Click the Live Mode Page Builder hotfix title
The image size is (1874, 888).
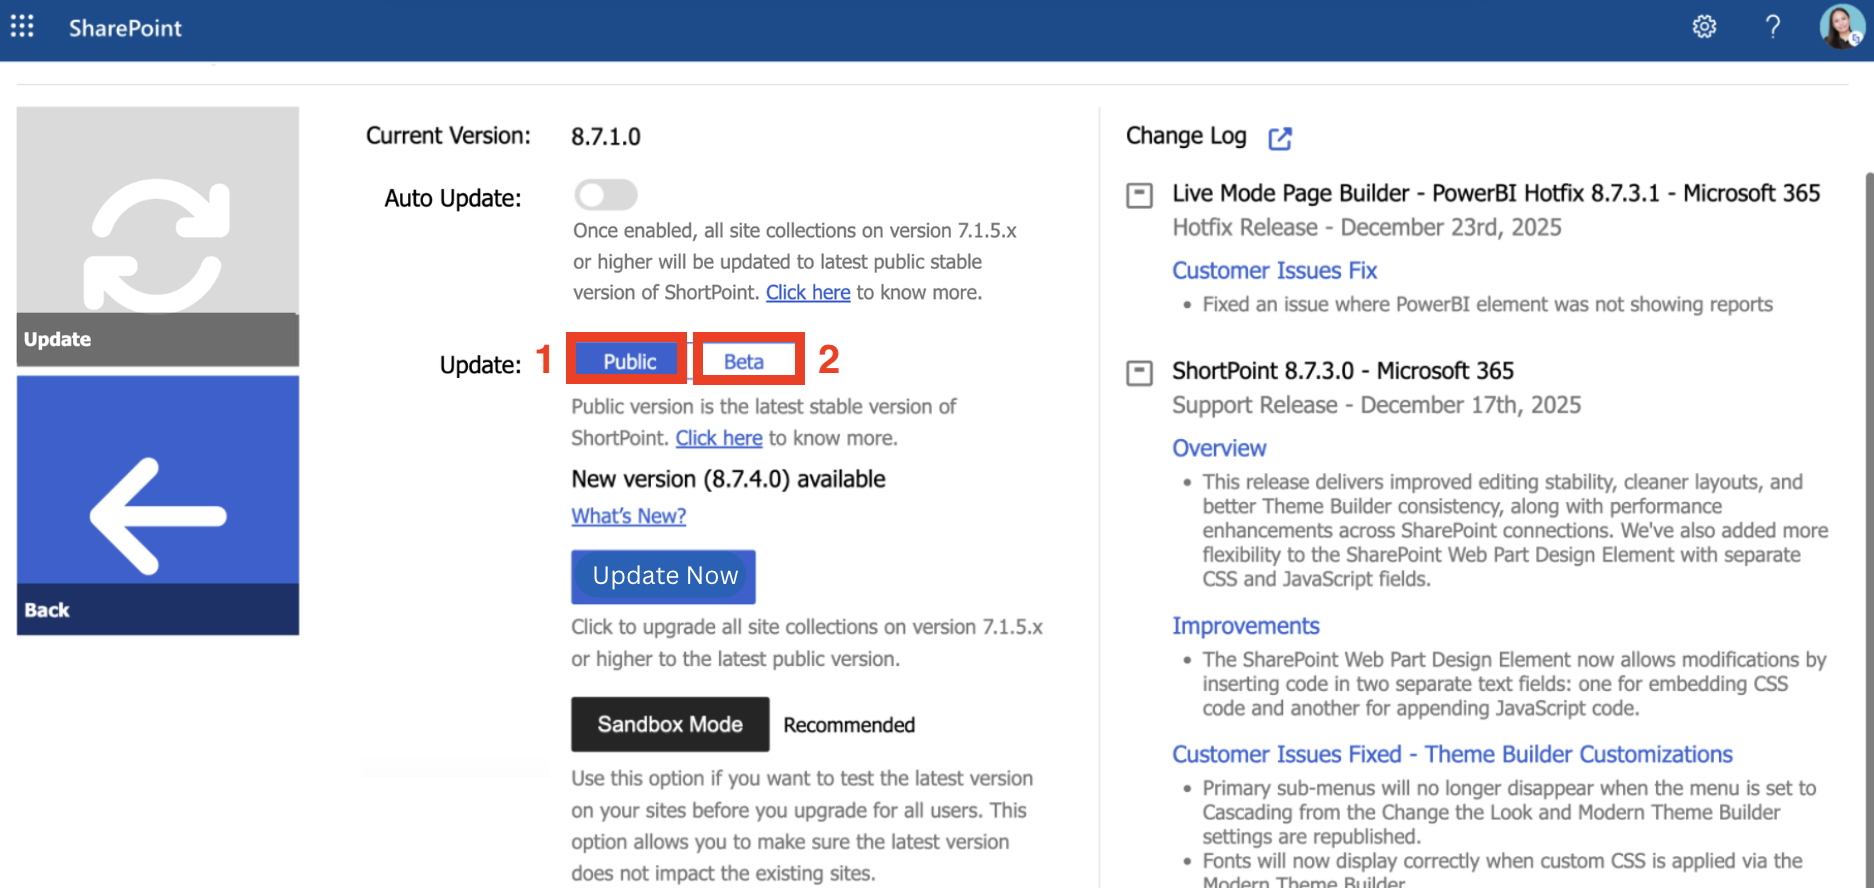[1496, 193]
